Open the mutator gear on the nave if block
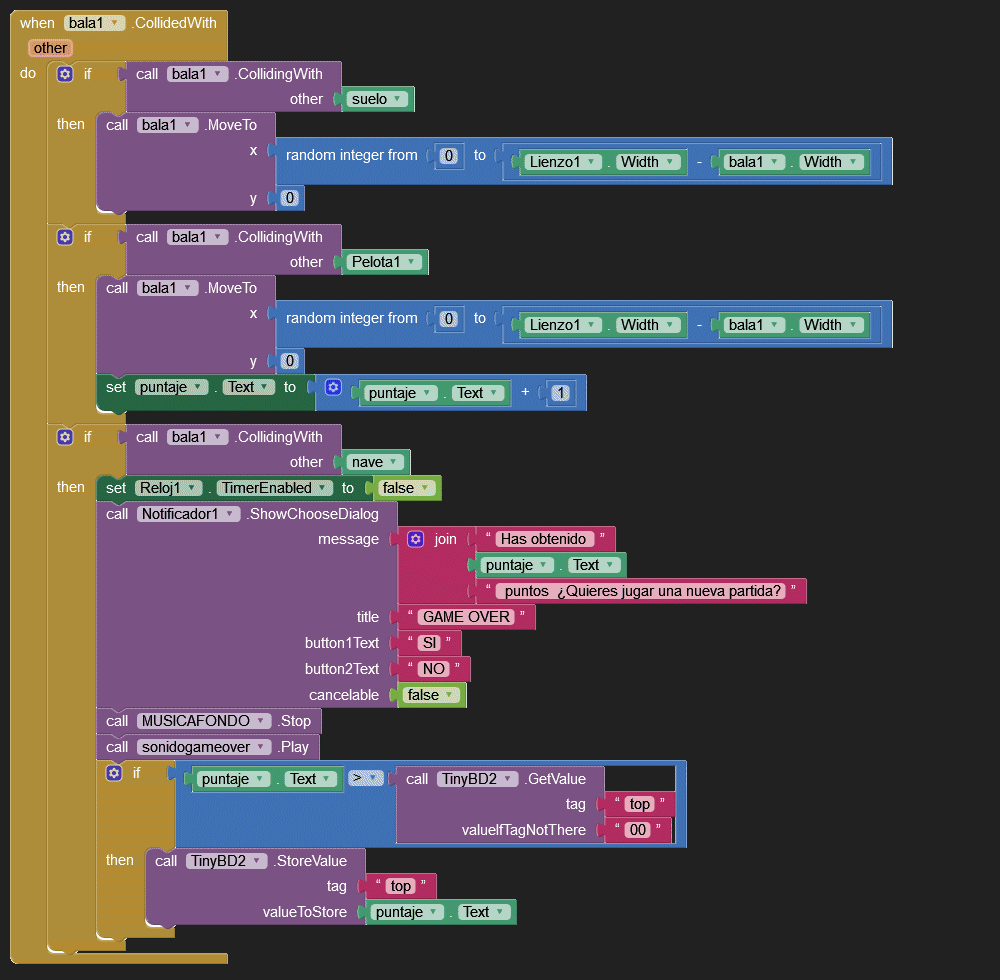1000x980 pixels. [65, 437]
